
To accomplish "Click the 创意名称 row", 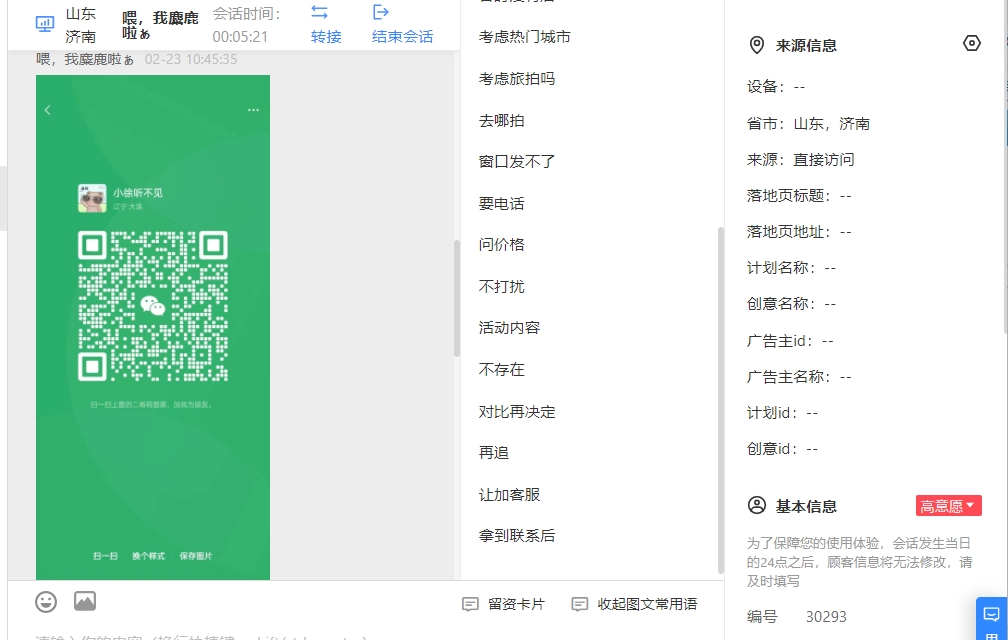I will [791, 303].
